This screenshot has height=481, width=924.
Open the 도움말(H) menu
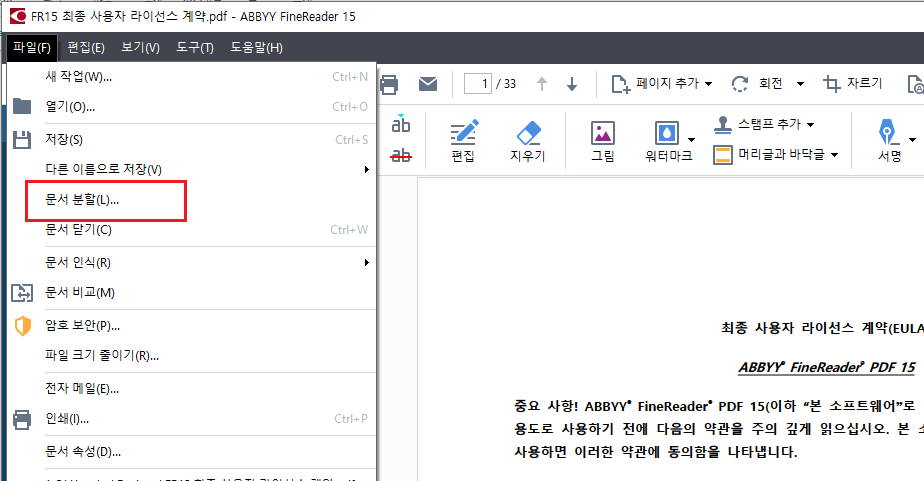pyautogui.click(x=256, y=48)
